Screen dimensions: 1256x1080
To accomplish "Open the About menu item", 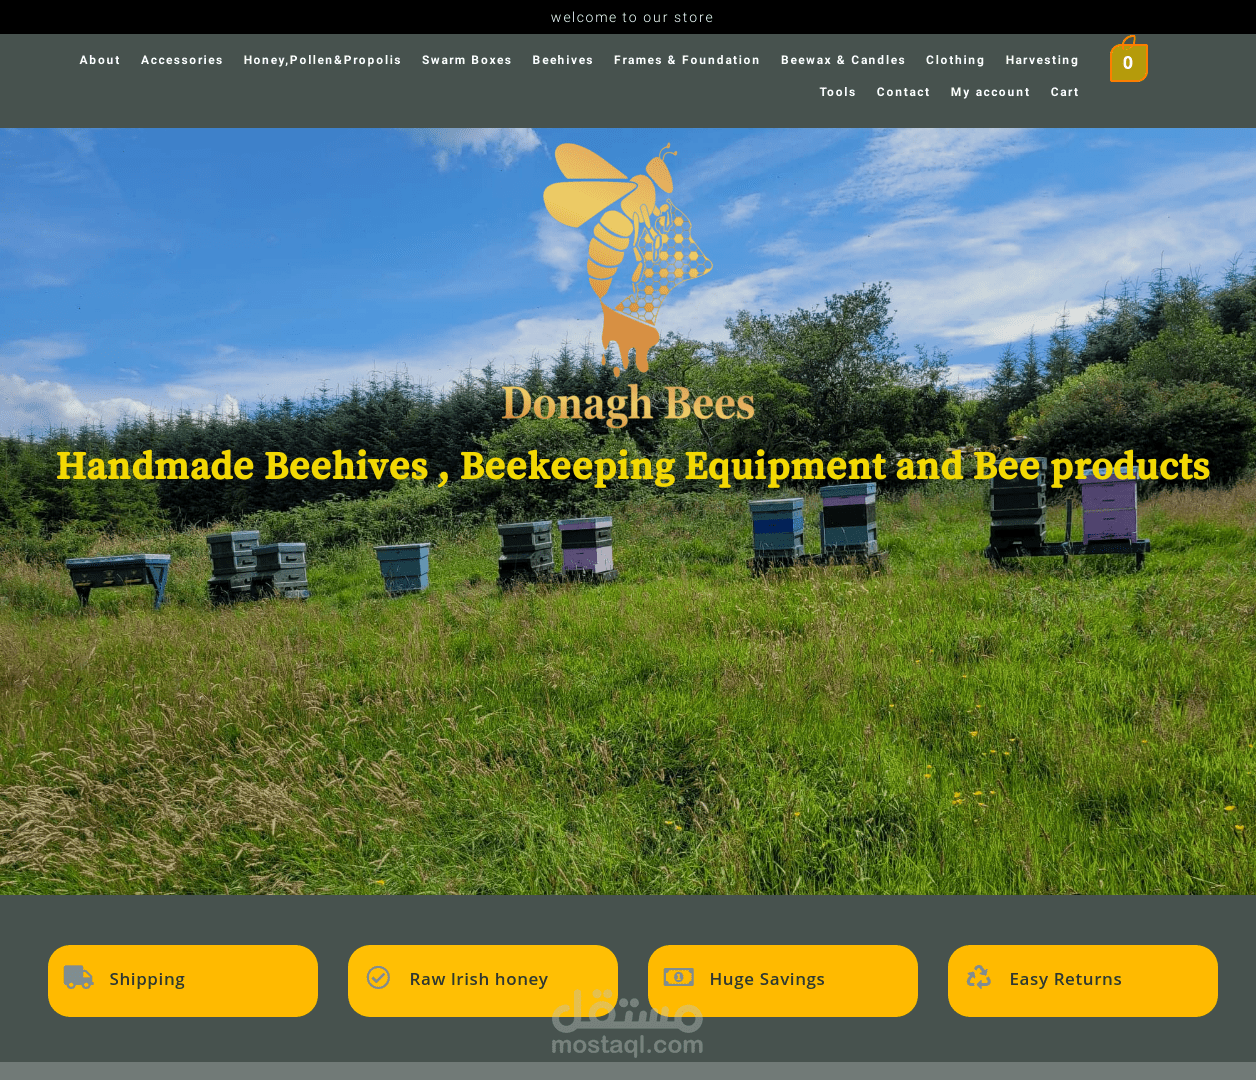I will (x=100, y=60).
